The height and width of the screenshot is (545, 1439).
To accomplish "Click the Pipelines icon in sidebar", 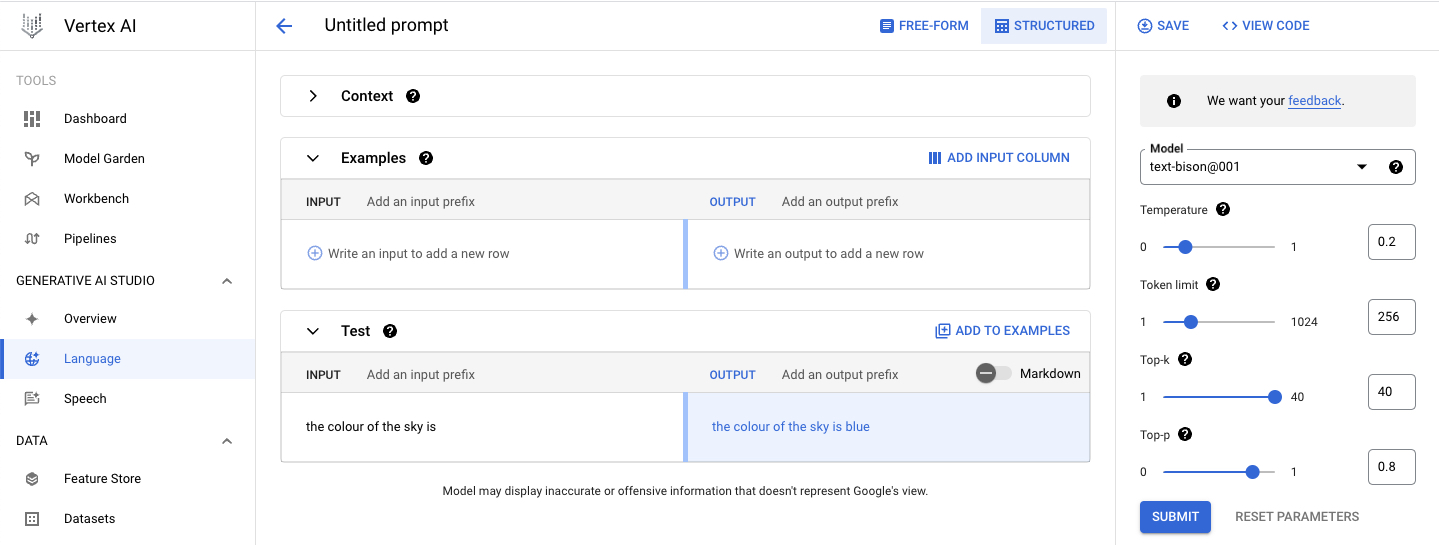I will [x=32, y=238].
